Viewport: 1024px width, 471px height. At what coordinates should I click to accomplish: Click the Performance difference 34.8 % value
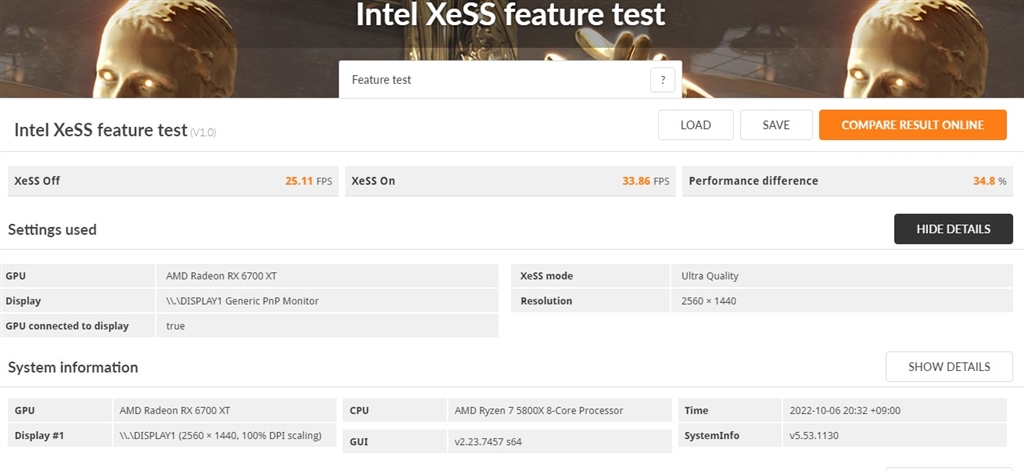click(984, 181)
